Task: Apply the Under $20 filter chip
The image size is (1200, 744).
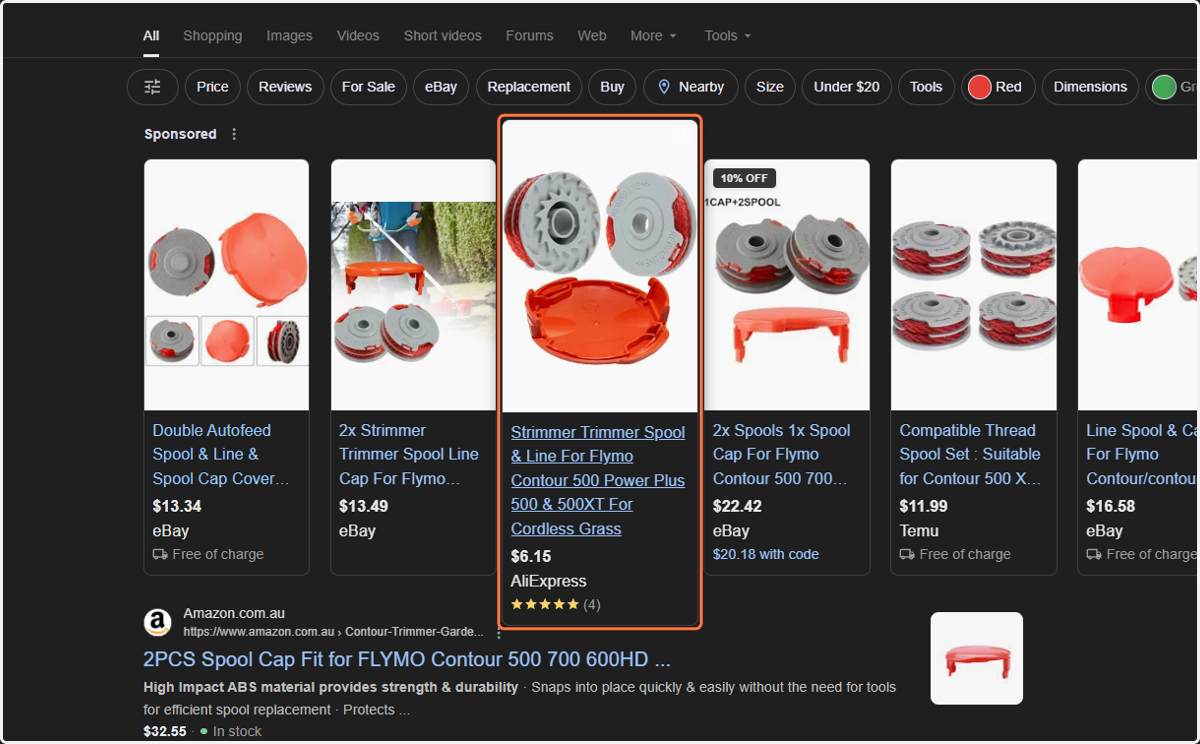Action: click(x=847, y=87)
